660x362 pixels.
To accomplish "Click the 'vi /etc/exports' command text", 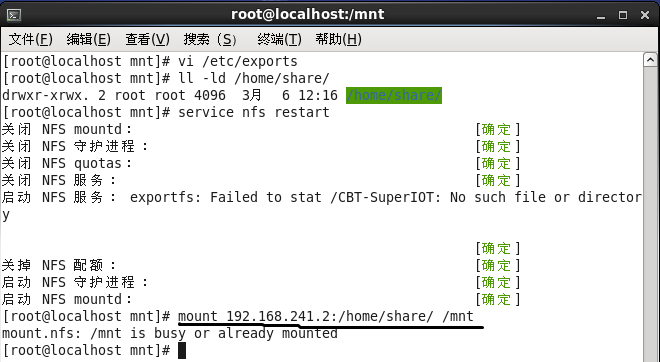I will (x=238, y=61).
